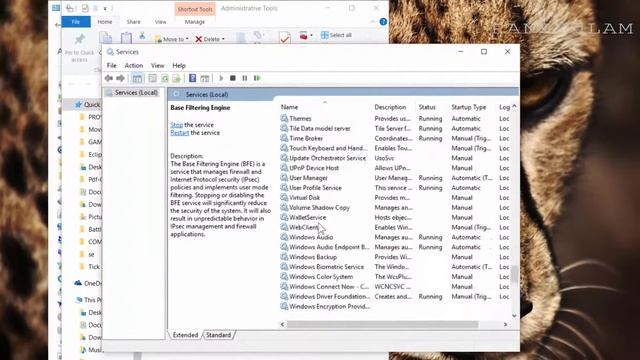Screen dimensions: 640x360
Task: Select Services (Local) in the console tree
Action: click(136, 93)
